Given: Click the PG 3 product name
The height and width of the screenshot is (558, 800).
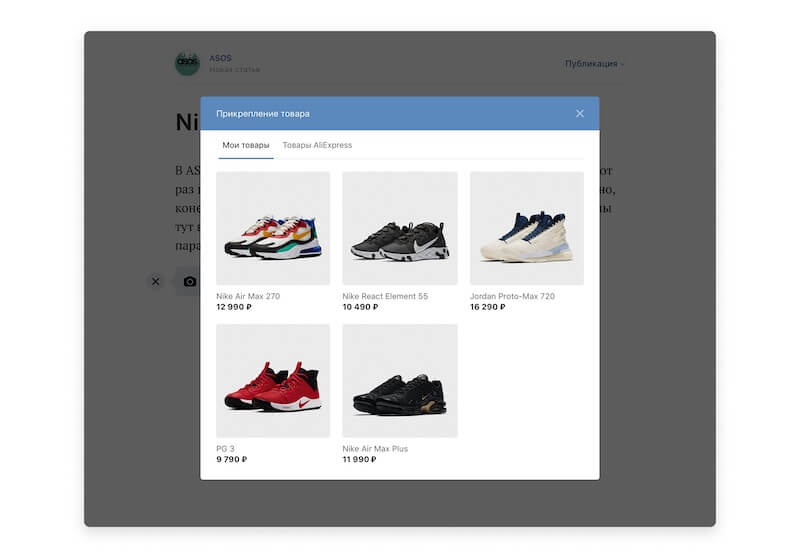Looking at the screenshot, I should coord(225,449).
